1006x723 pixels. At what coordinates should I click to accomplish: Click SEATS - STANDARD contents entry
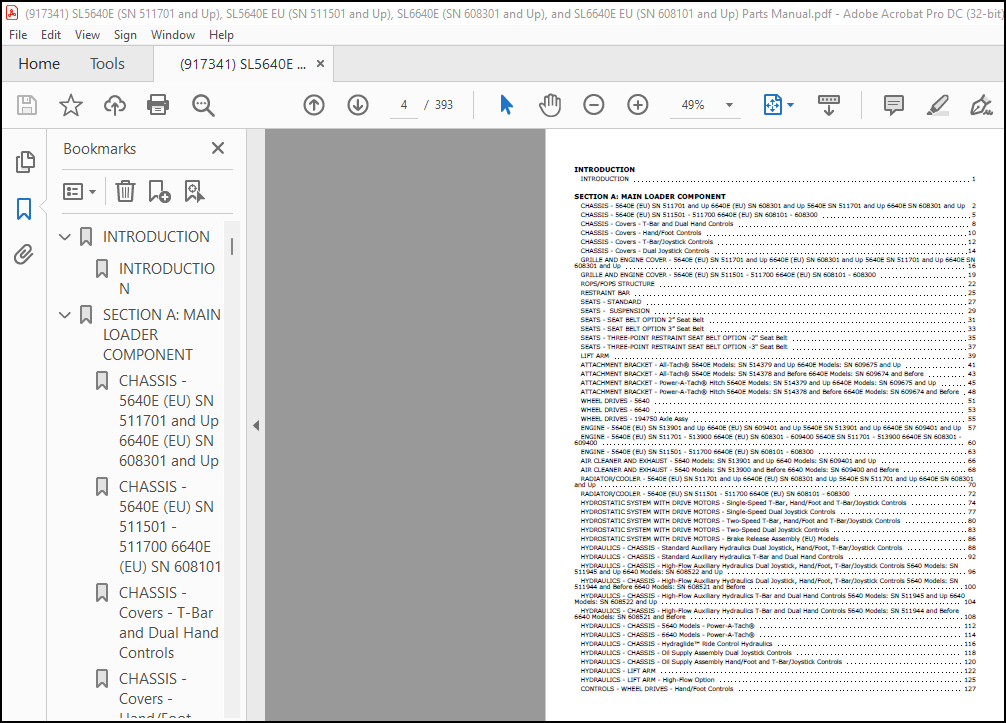778,302
